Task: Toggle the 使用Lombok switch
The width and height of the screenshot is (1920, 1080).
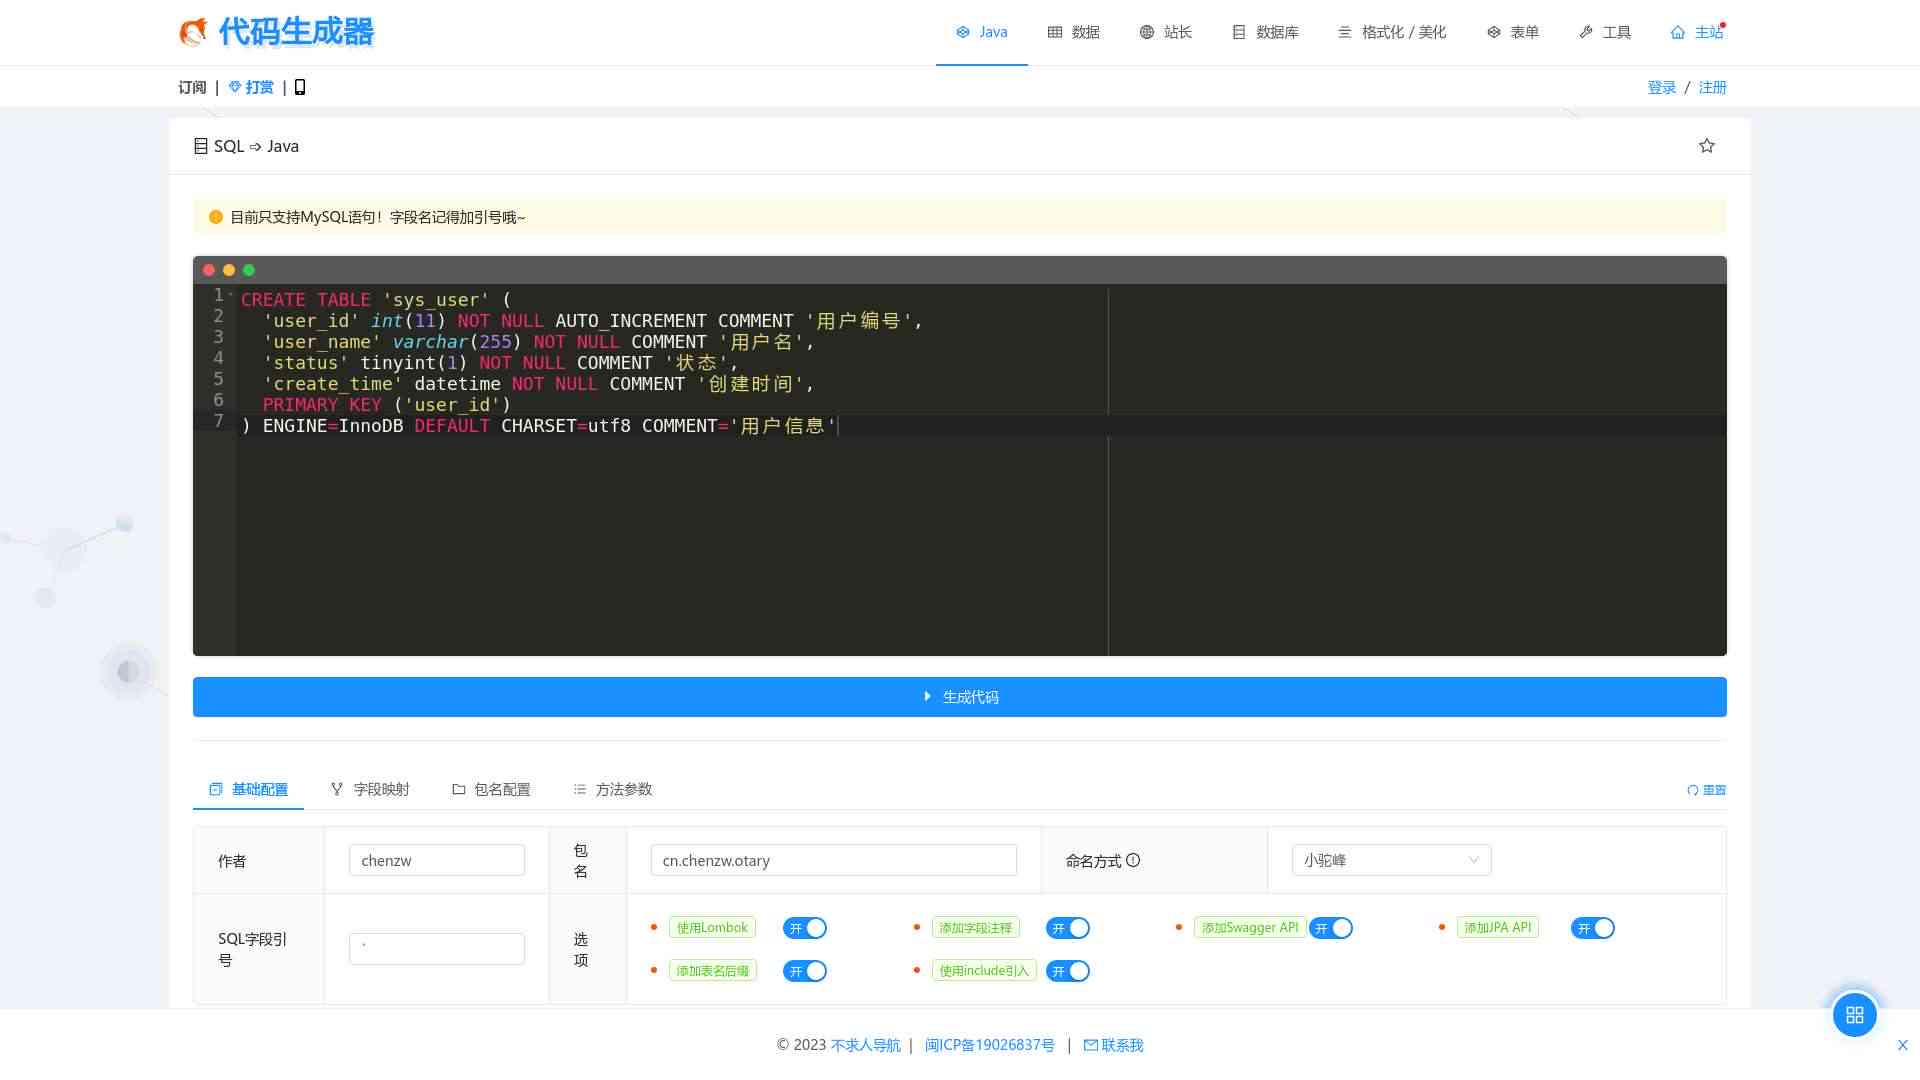Action: click(805, 928)
